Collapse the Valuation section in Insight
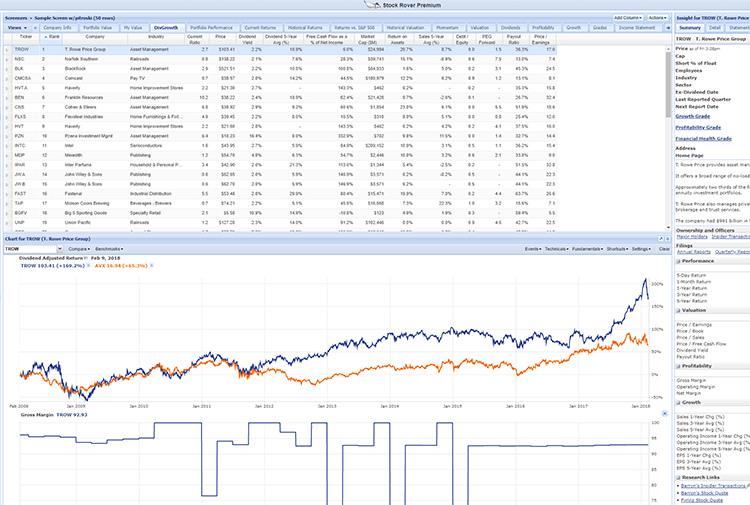Image resolution: width=750 pixels, height=505 pixels. pos(678,311)
